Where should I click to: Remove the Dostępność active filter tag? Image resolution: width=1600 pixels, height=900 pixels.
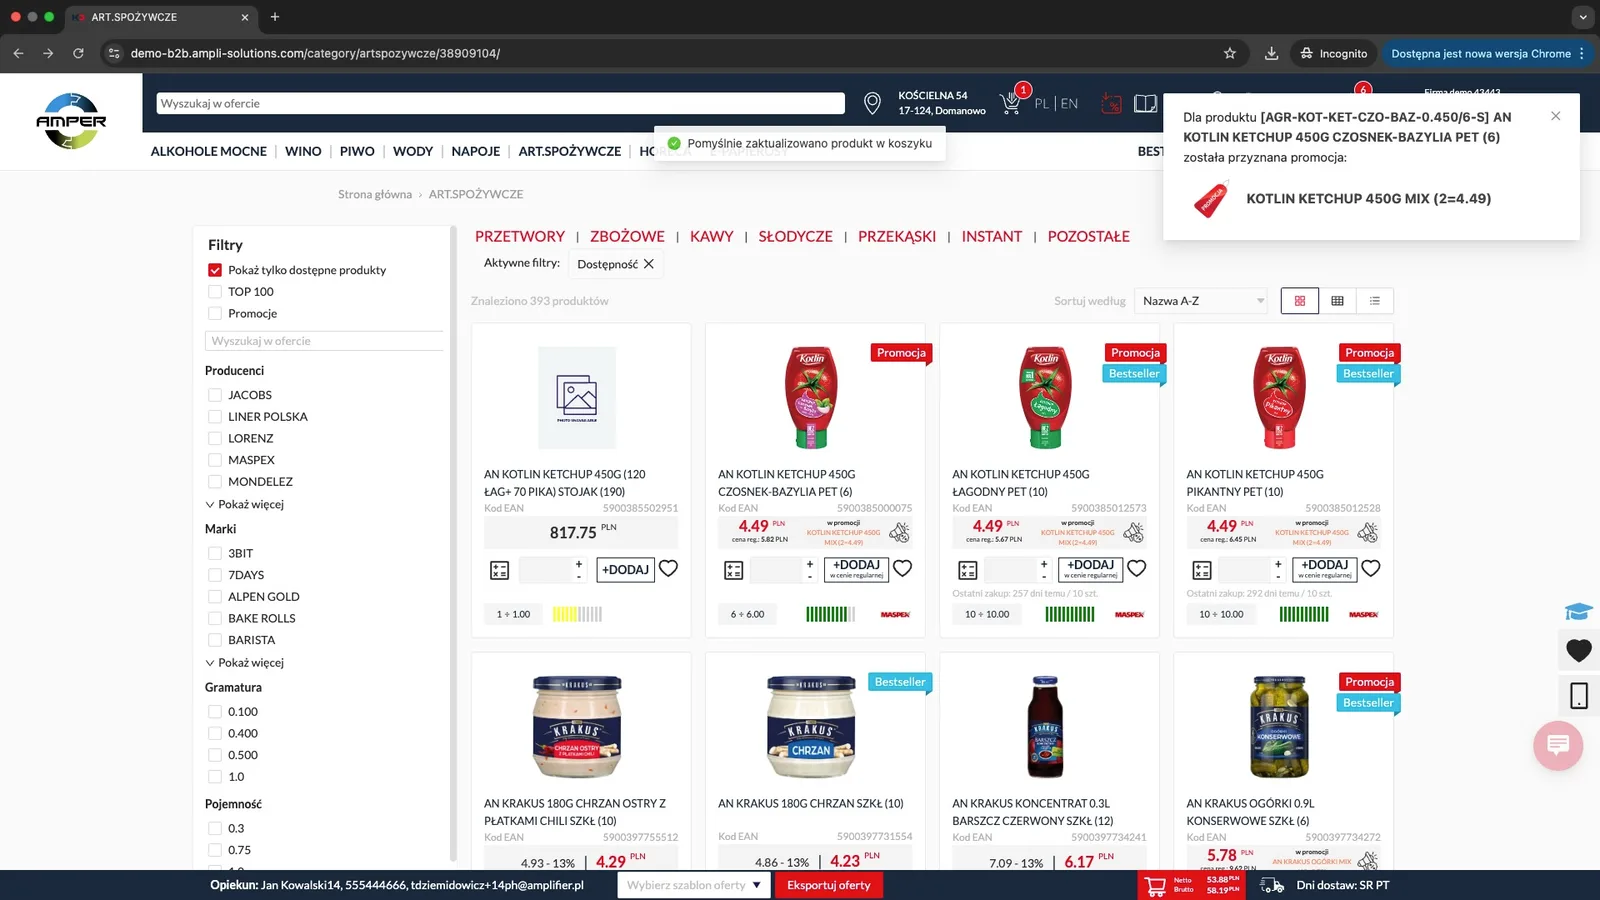(649, 264)
